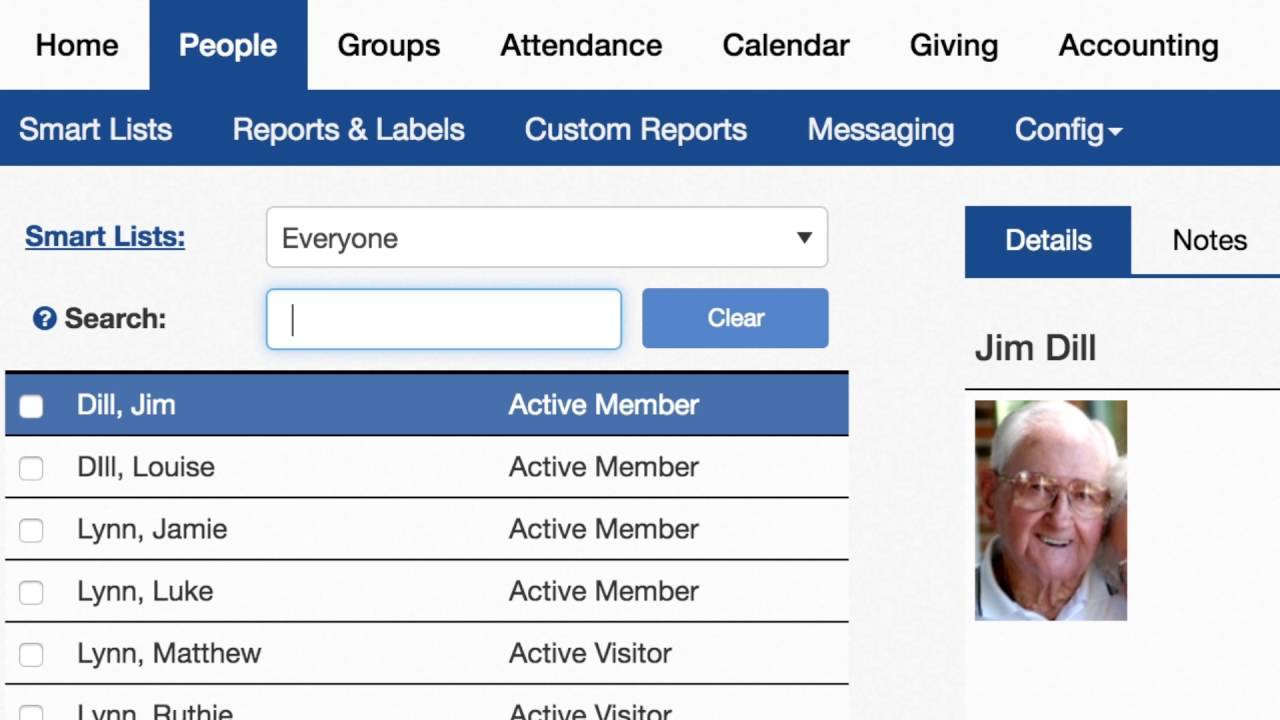Open the Smart Lists Everyone dropdown

(x=546, y=238)
